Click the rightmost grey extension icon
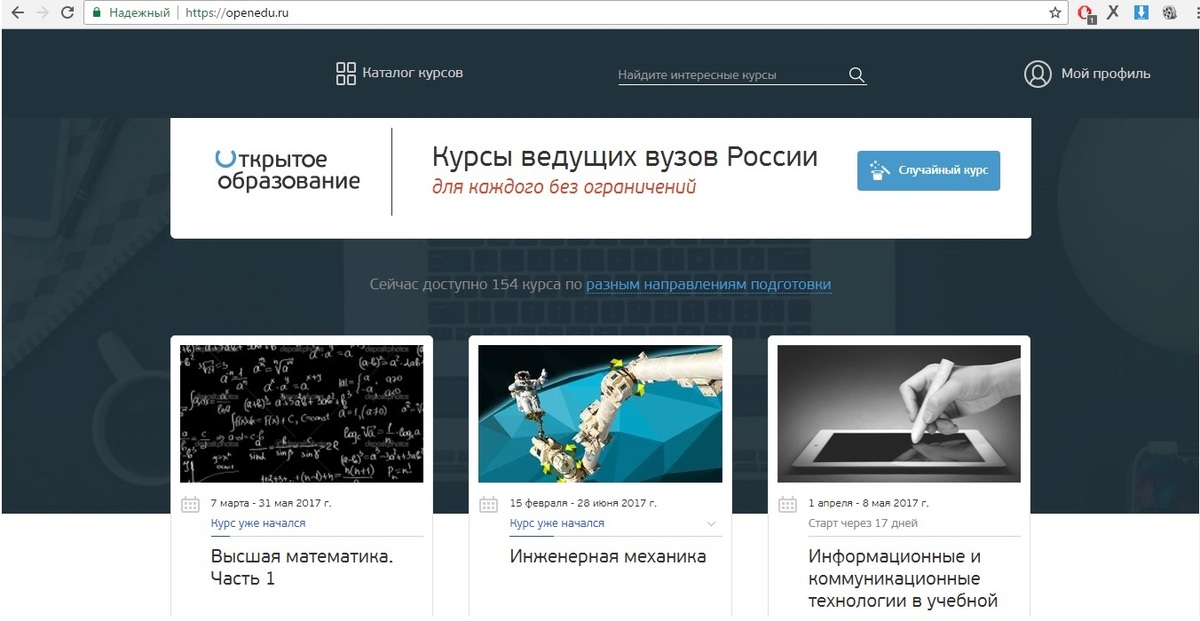The width and height of the screenshot is (1200, 621). point(1169,14)
